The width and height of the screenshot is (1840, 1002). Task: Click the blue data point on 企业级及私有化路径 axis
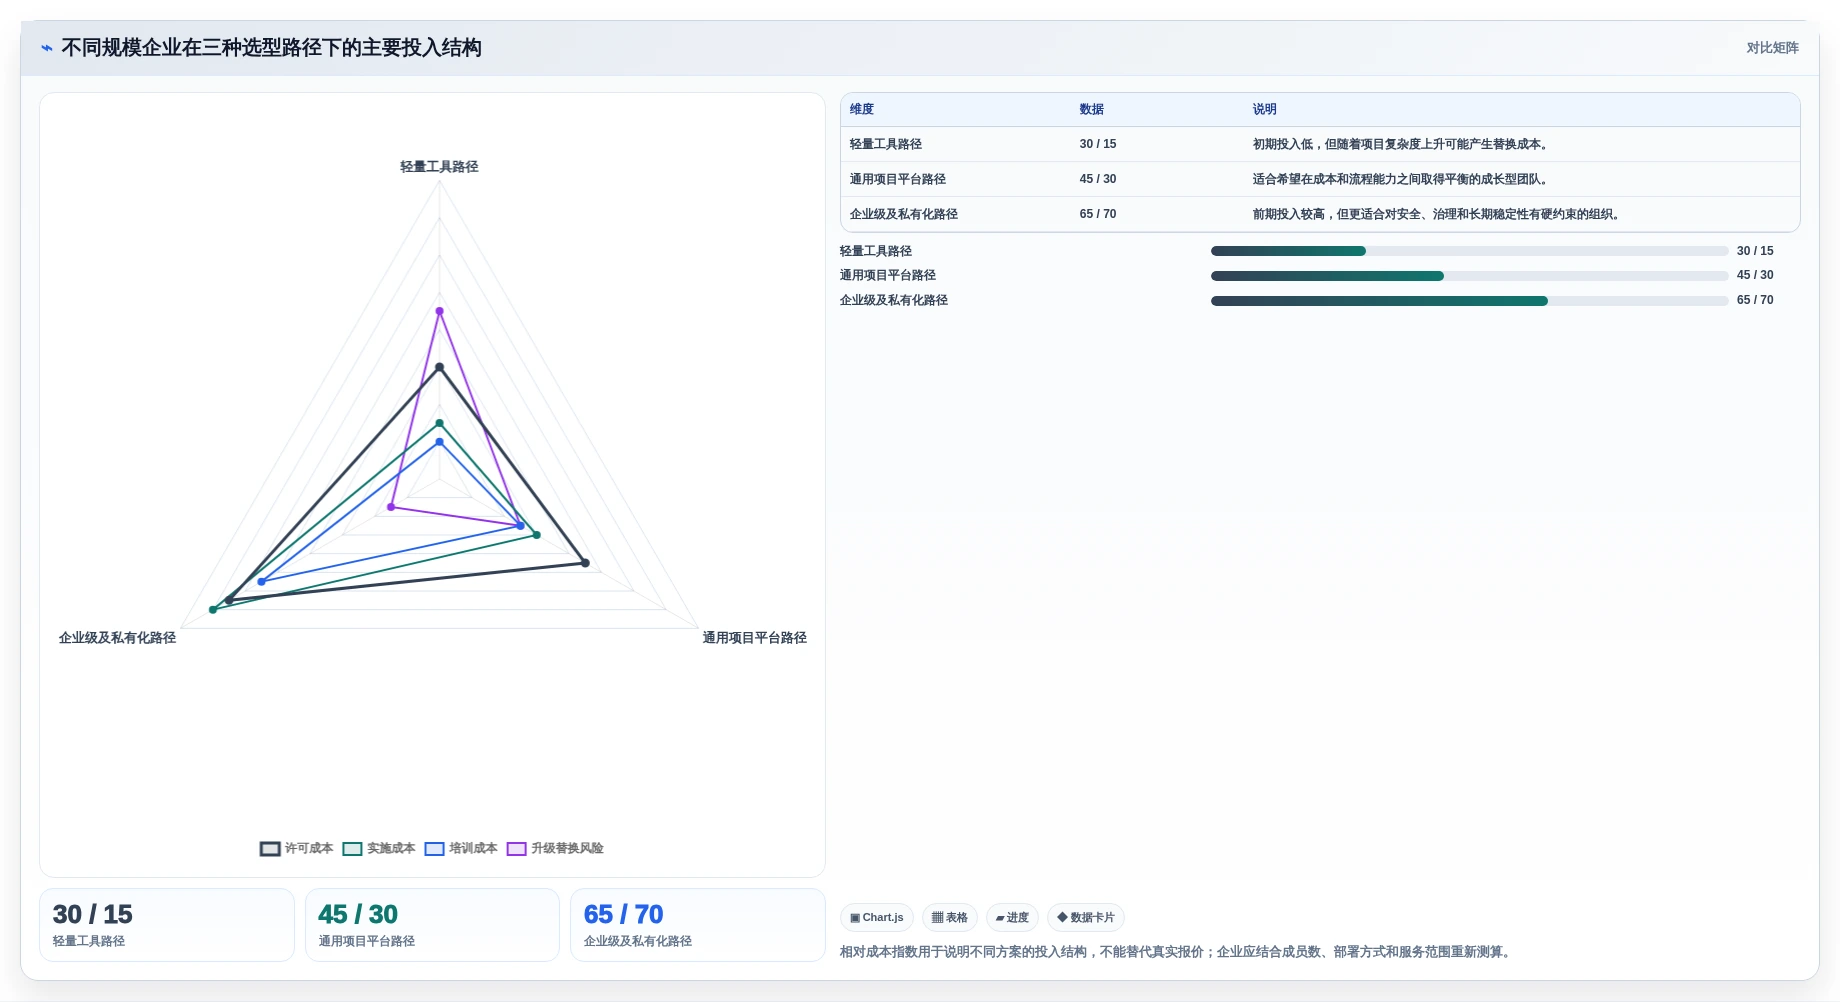point(261,582)
